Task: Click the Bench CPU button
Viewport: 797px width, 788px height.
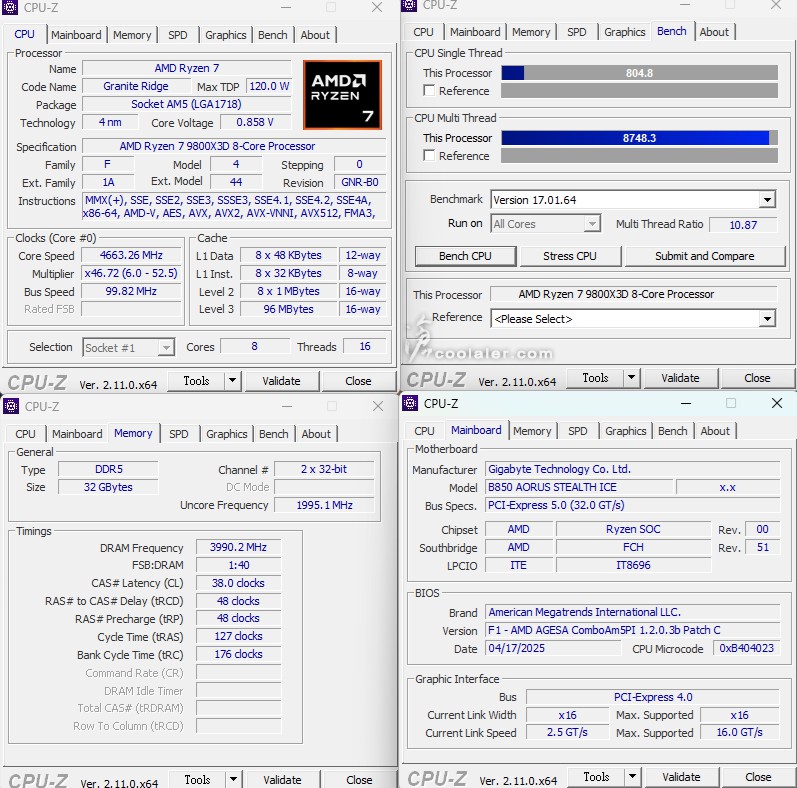Action: (465, 256)
